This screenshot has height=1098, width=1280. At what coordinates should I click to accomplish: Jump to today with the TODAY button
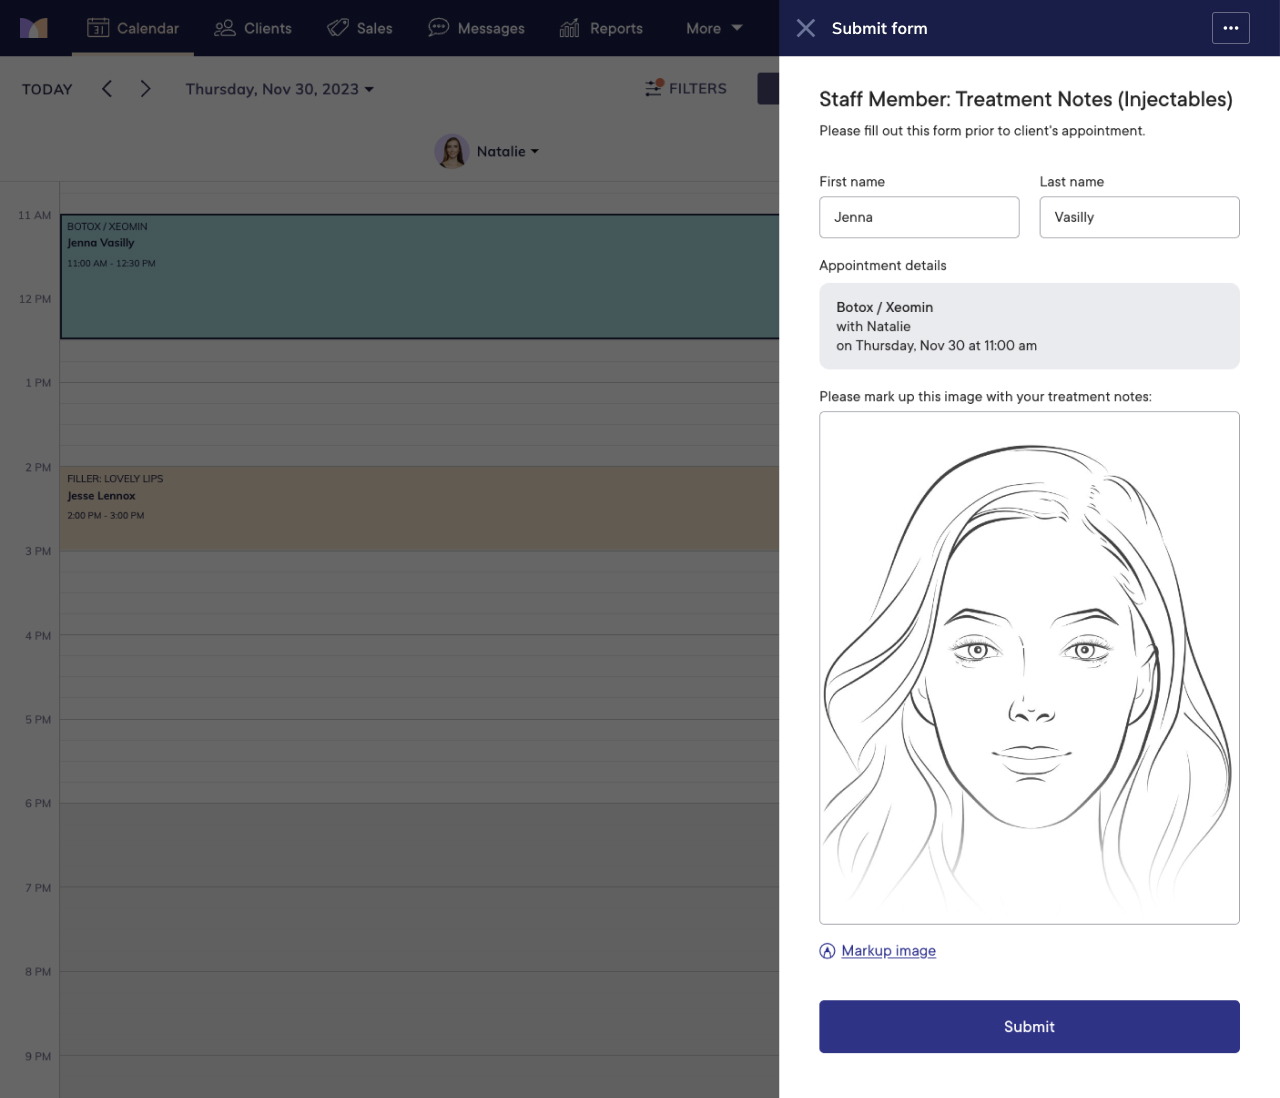point(46,88)
